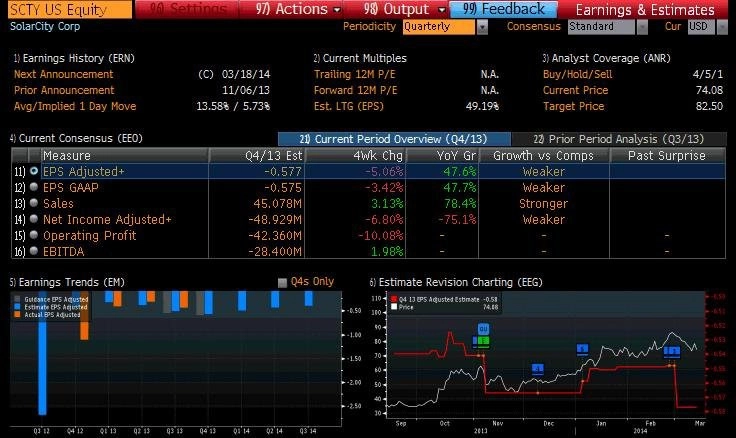
Task: Open 1) Earnings History (ERN)
Action: click(x=74, y=58)
